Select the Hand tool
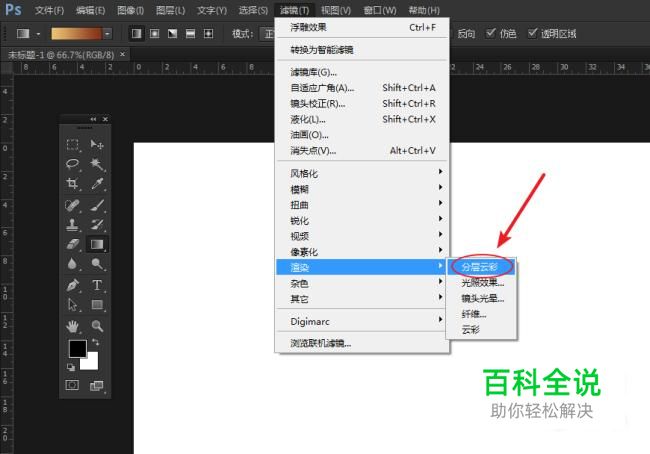The image size is (650, 454). (73, 326)
